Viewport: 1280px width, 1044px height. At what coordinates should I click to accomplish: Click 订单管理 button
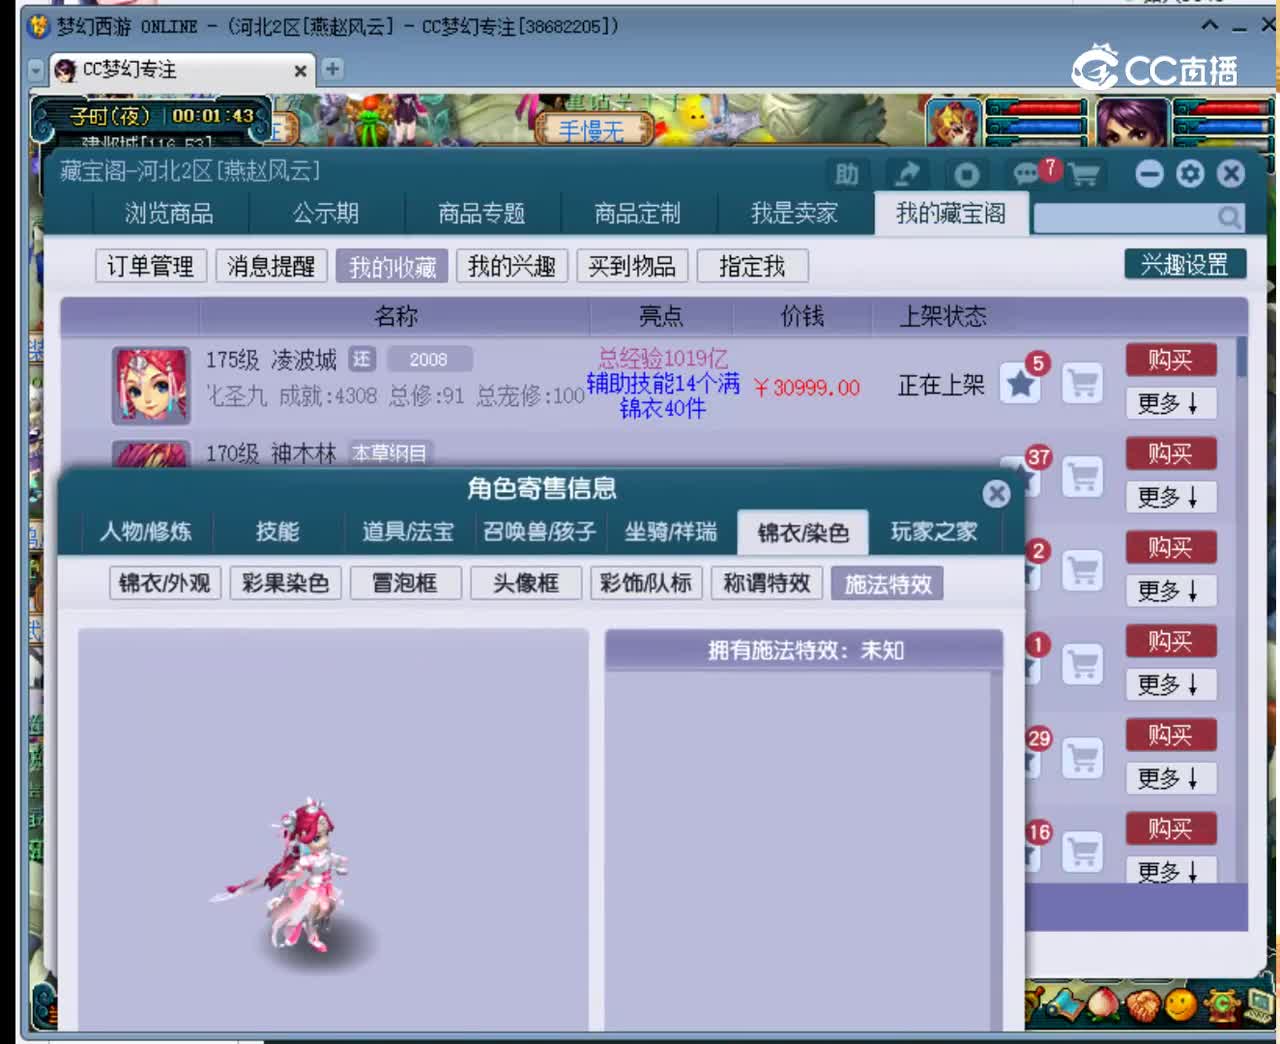point(151,266)
